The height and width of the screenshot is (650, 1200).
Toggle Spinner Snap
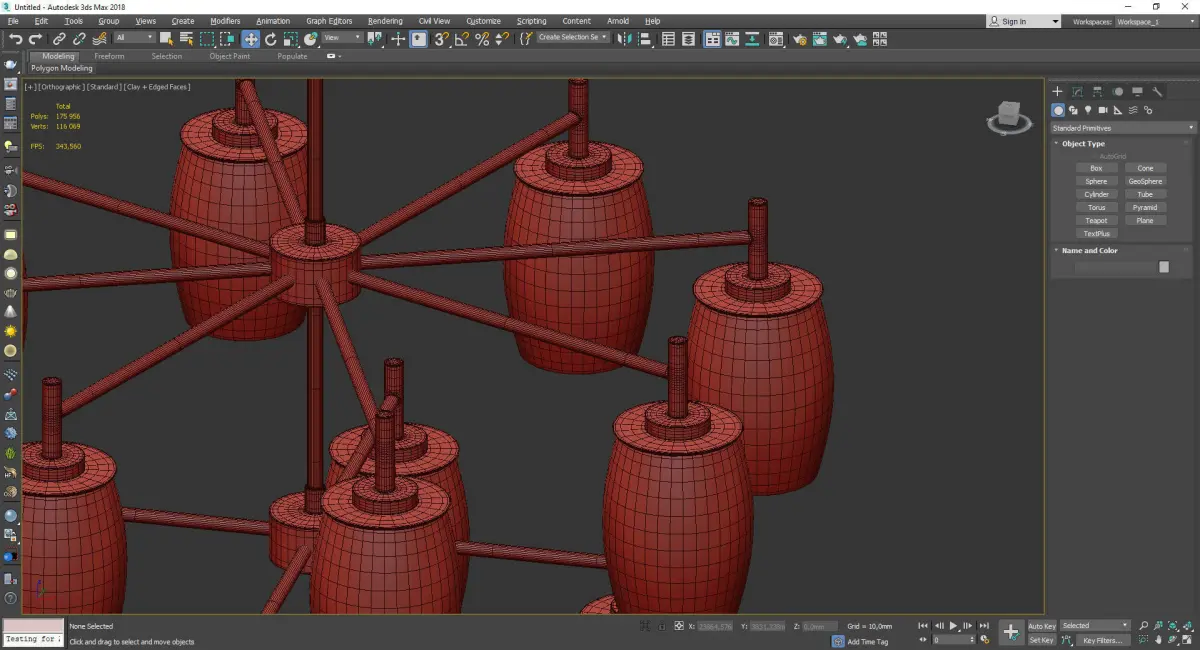501,39
